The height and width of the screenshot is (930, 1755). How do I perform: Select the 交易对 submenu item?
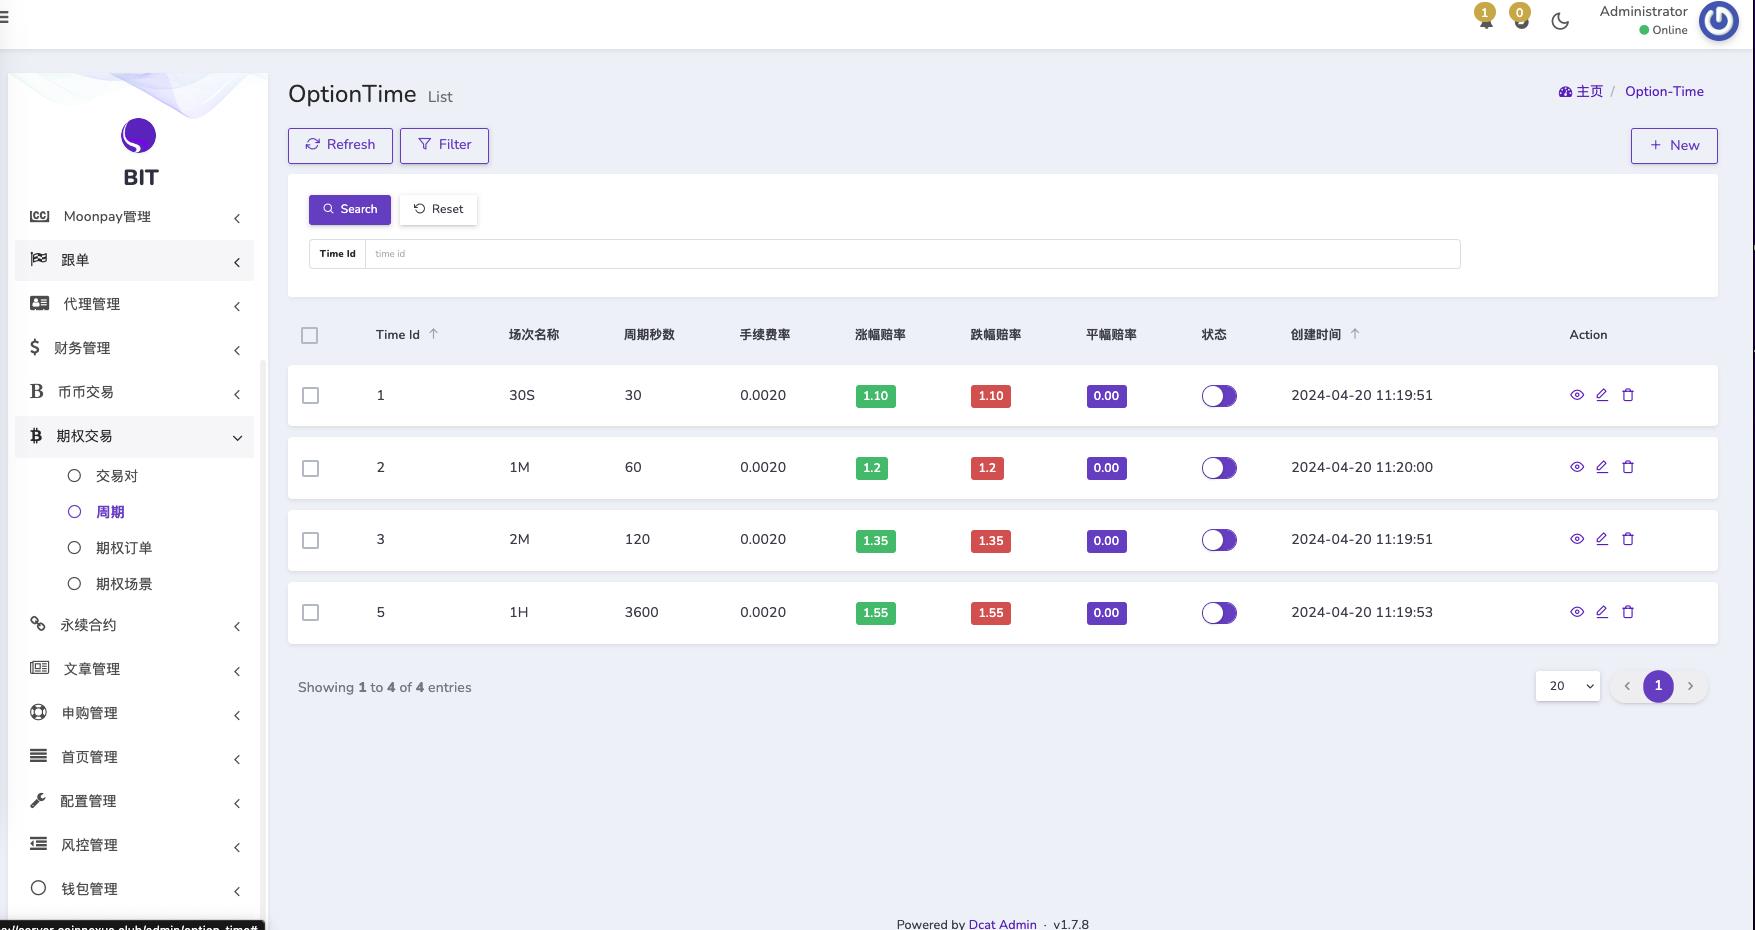tap(116, 476)
